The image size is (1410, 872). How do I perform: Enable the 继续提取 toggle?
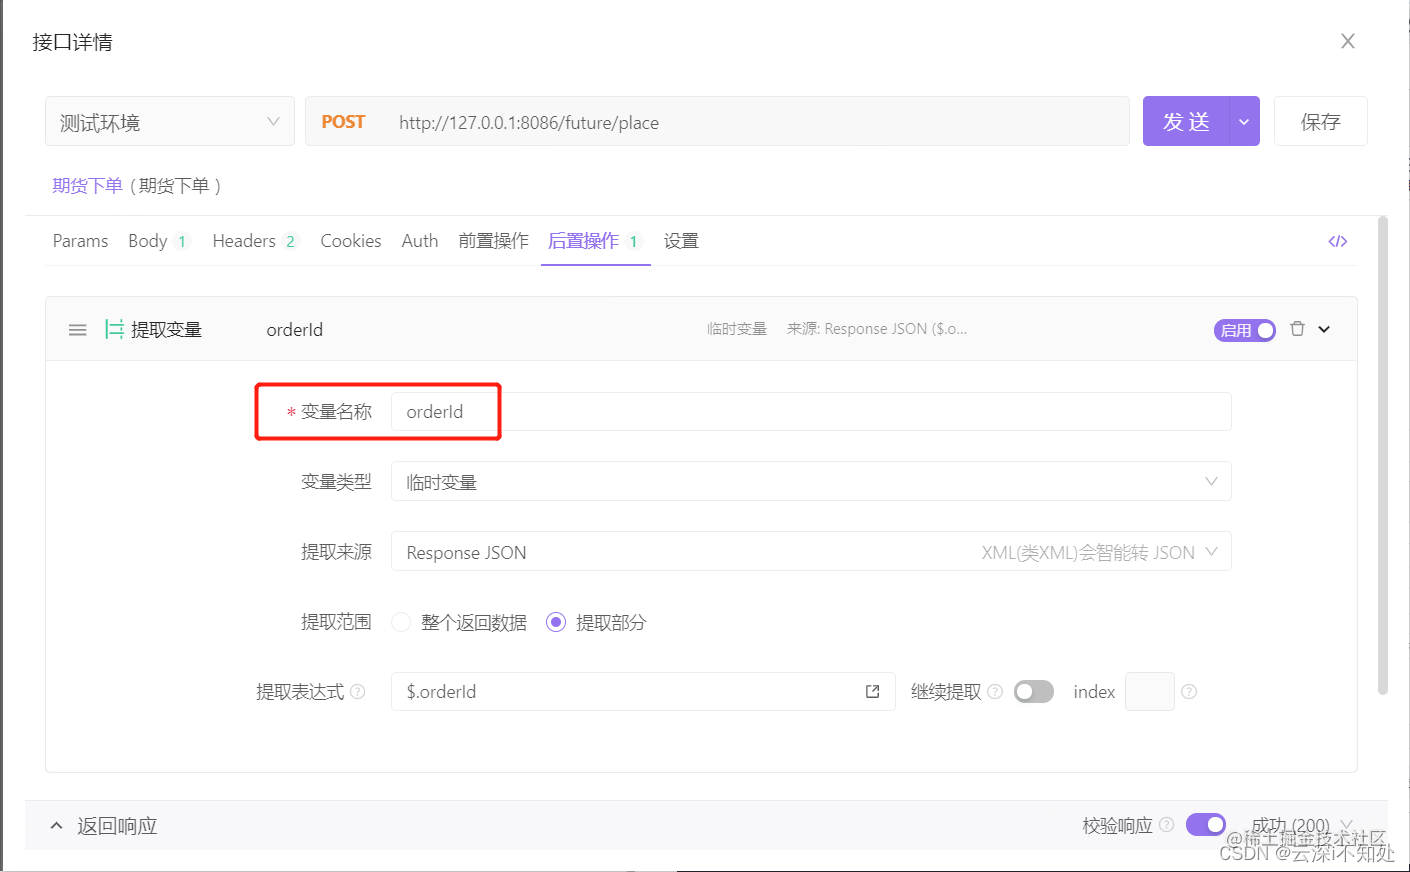pos(1033,692)
